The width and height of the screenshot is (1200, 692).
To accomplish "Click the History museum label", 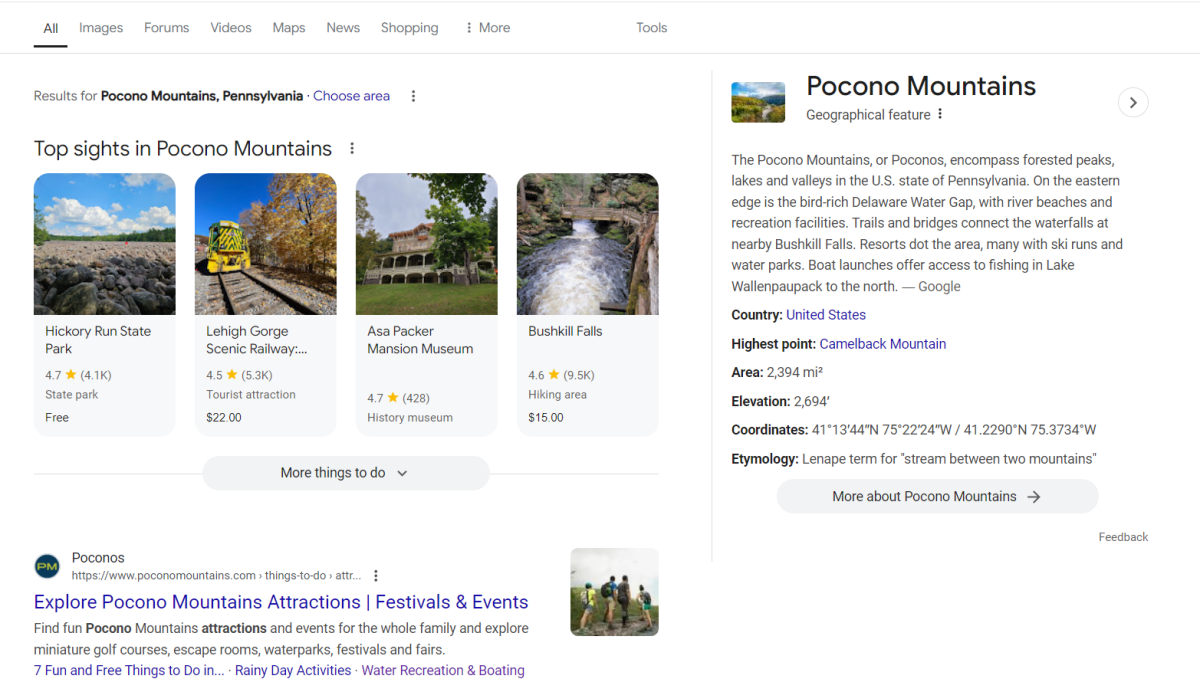I will (x=410, y=418).
